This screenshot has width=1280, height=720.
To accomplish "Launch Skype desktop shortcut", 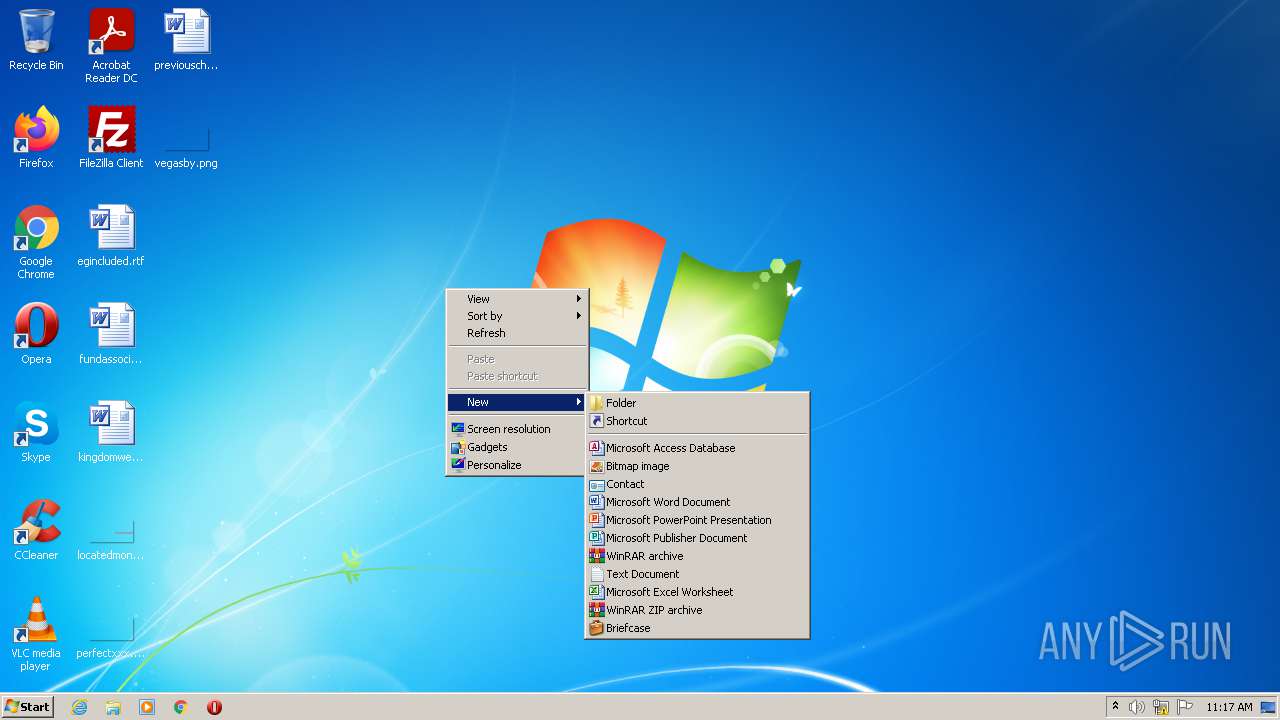I will [36, 432].
